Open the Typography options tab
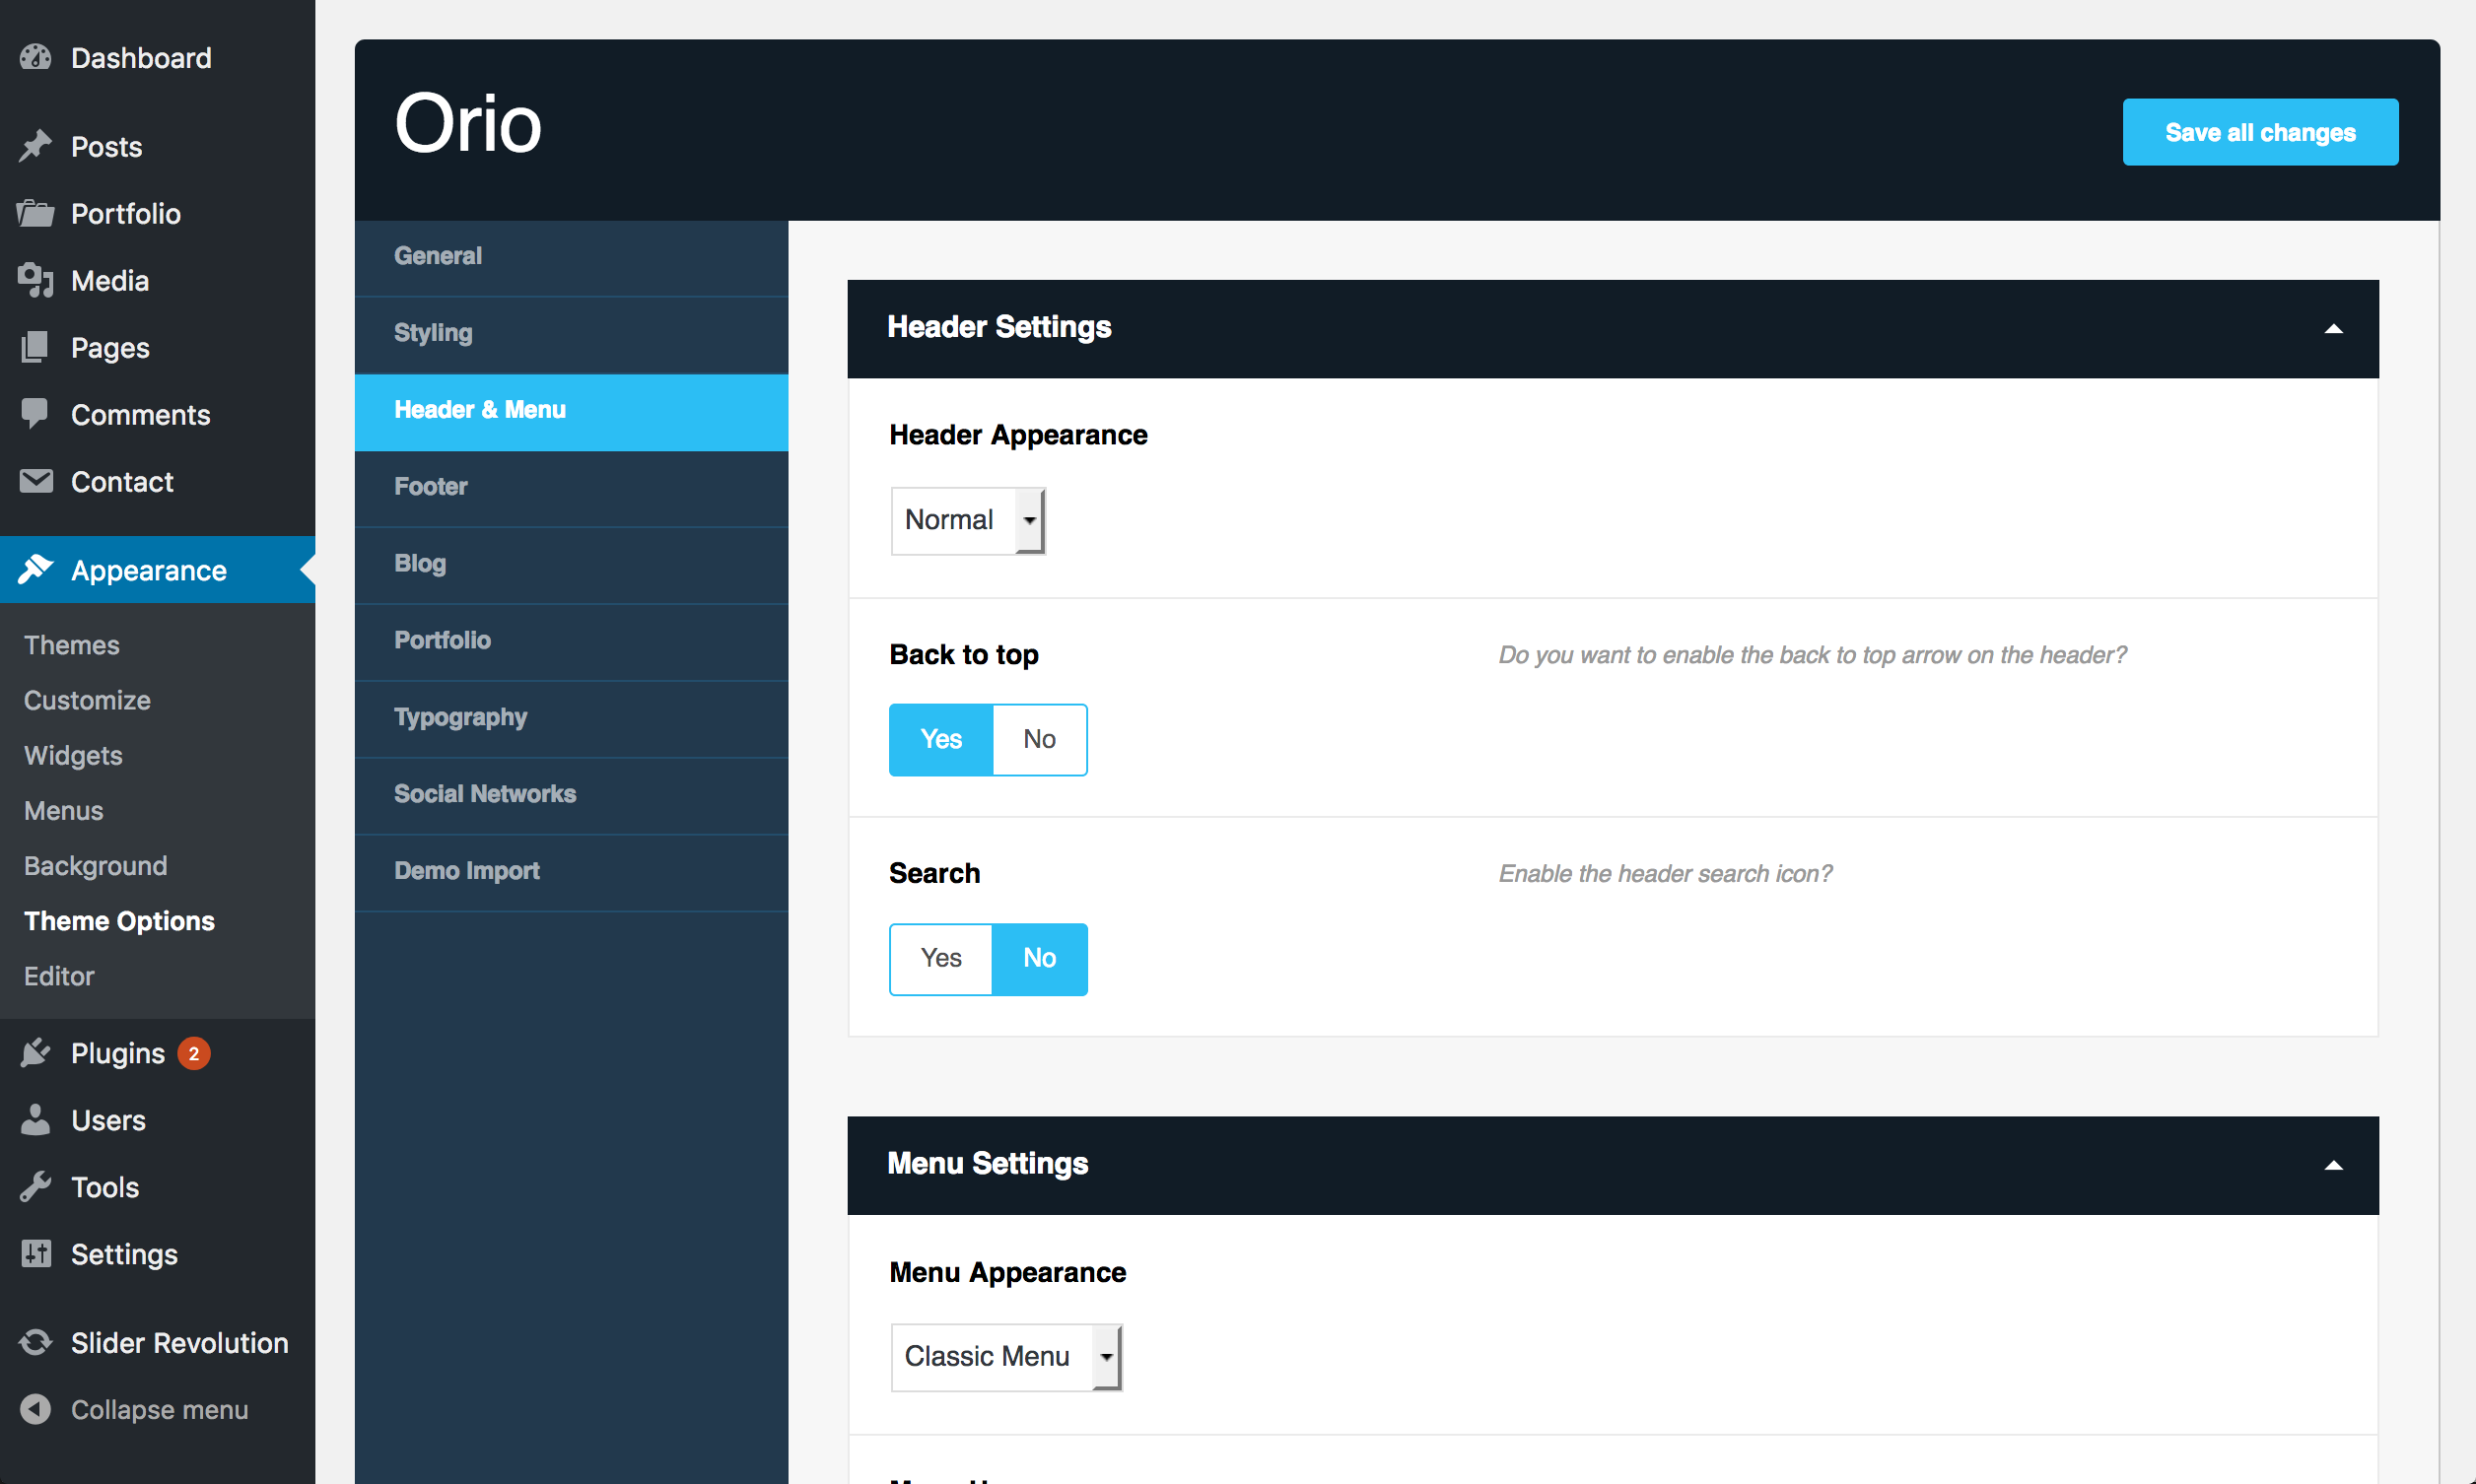Screen dimensions: 2476x1484 (x=571, y=718)
